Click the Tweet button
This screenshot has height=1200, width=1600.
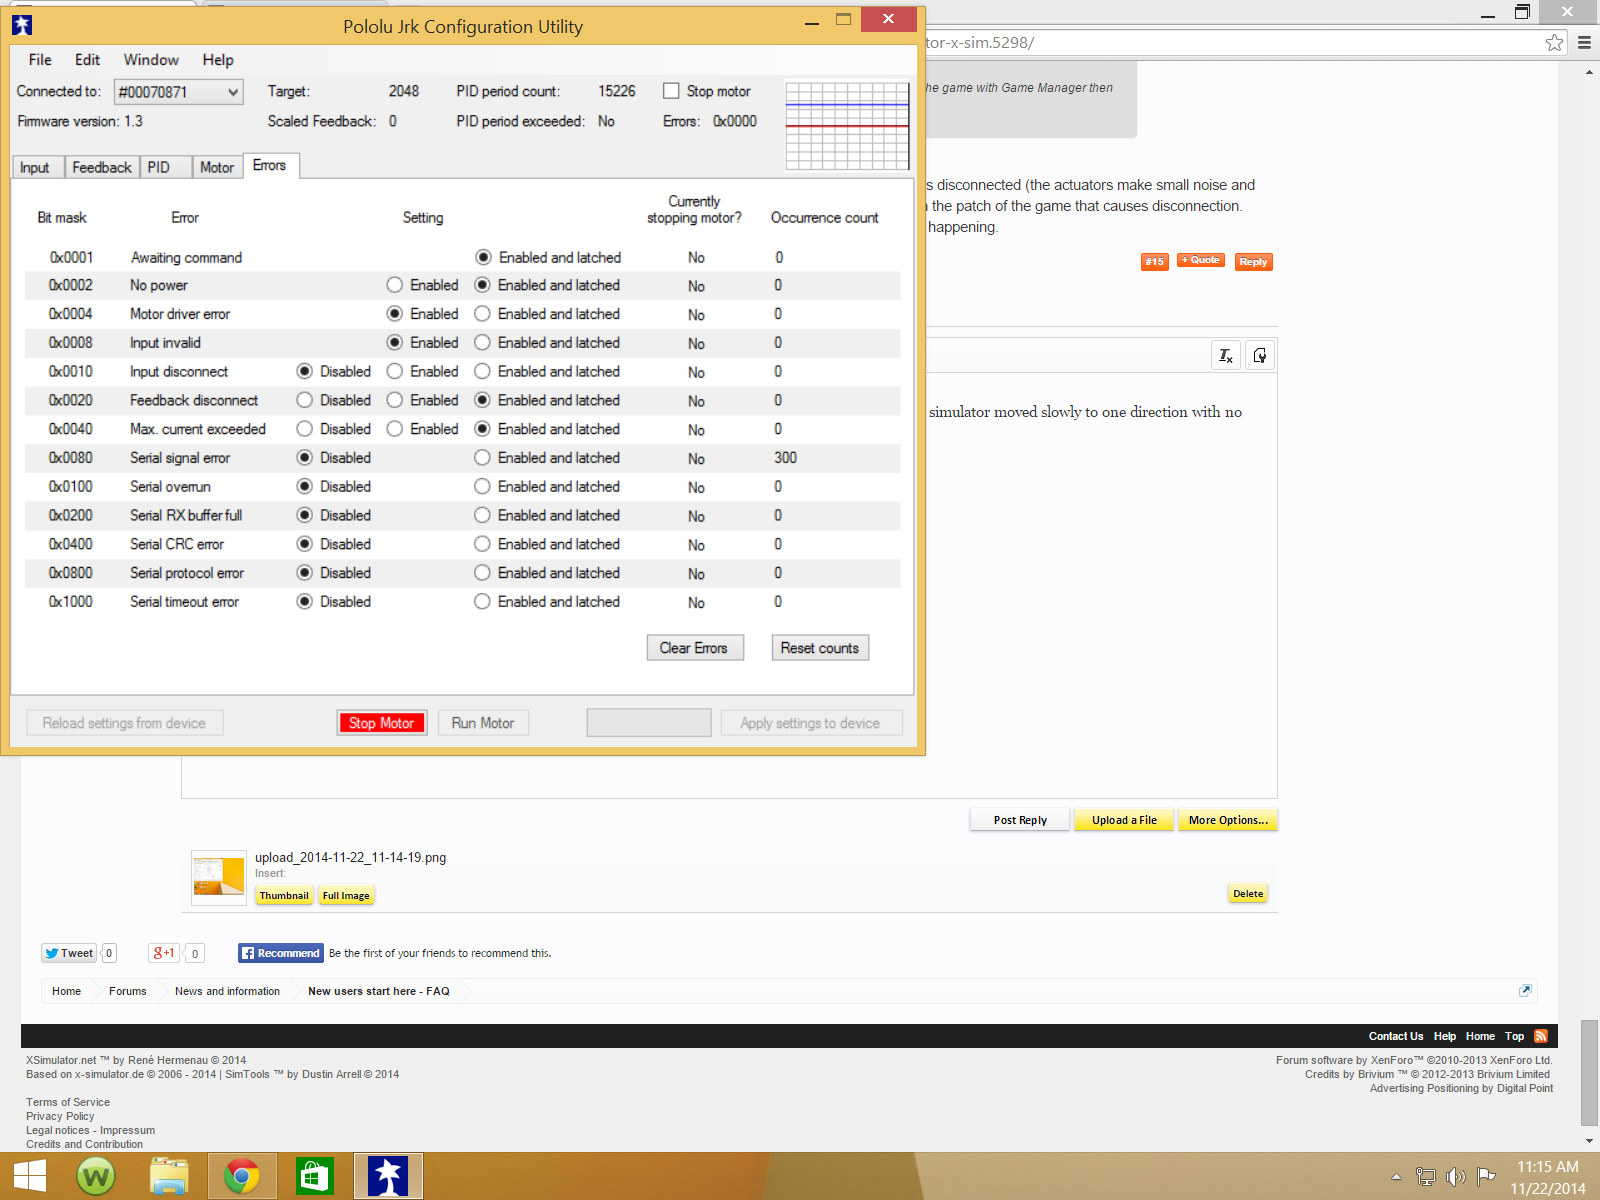(69, 953)
